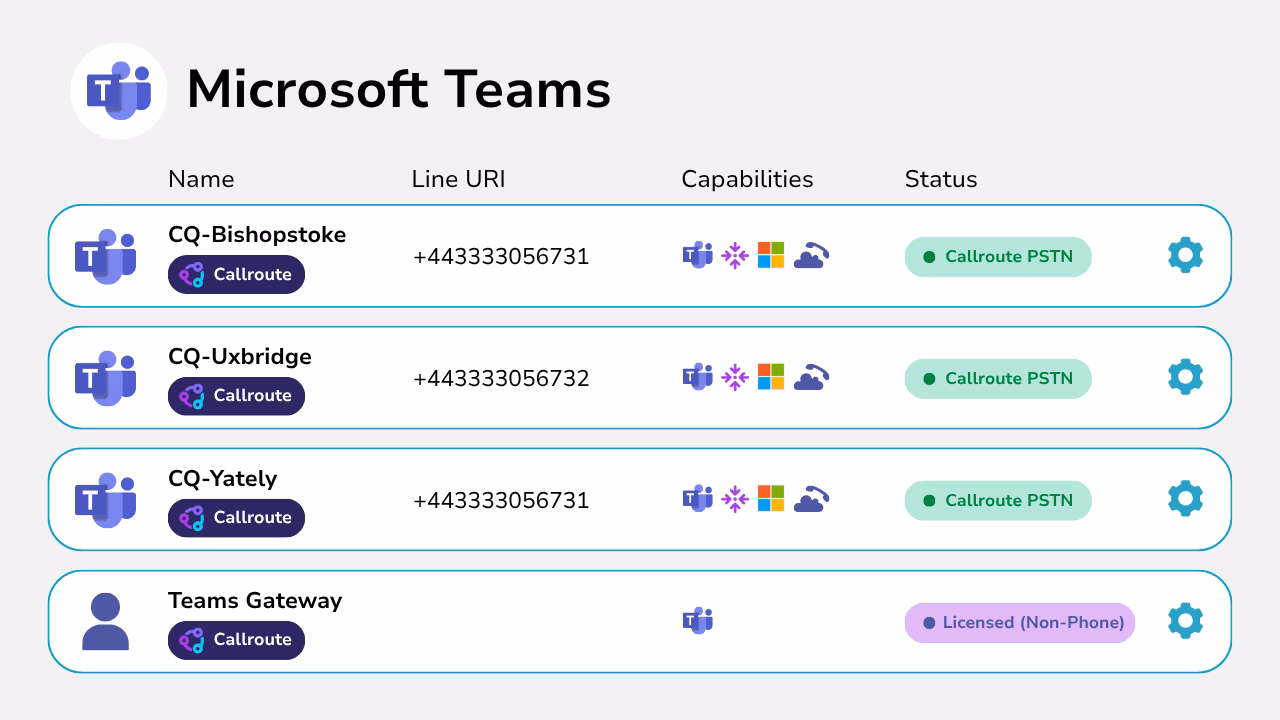Select the Callroute sync icon for CQ-Uxbridge
The image size is (1280, 720).
734,377
